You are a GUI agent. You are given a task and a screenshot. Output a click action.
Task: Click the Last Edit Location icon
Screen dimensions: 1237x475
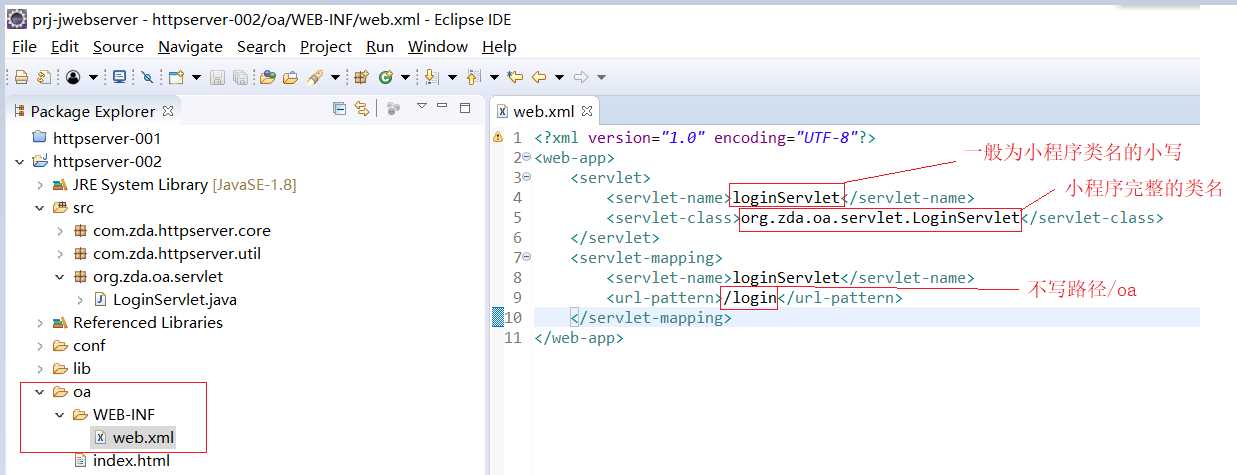[515, 77]
